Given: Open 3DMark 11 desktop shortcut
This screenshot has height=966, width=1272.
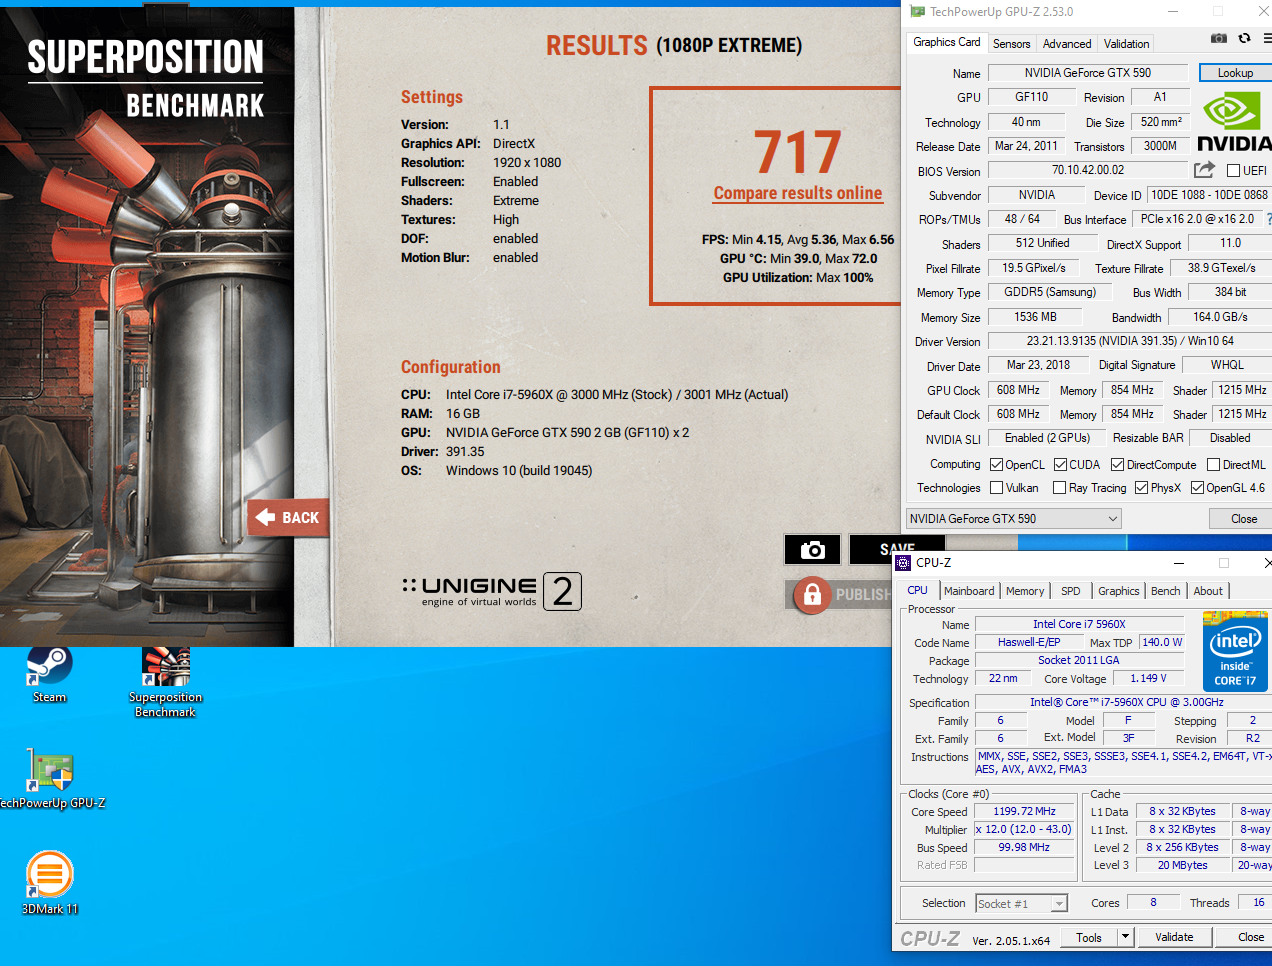Looking at the screenshot, I should click(49, 883).
